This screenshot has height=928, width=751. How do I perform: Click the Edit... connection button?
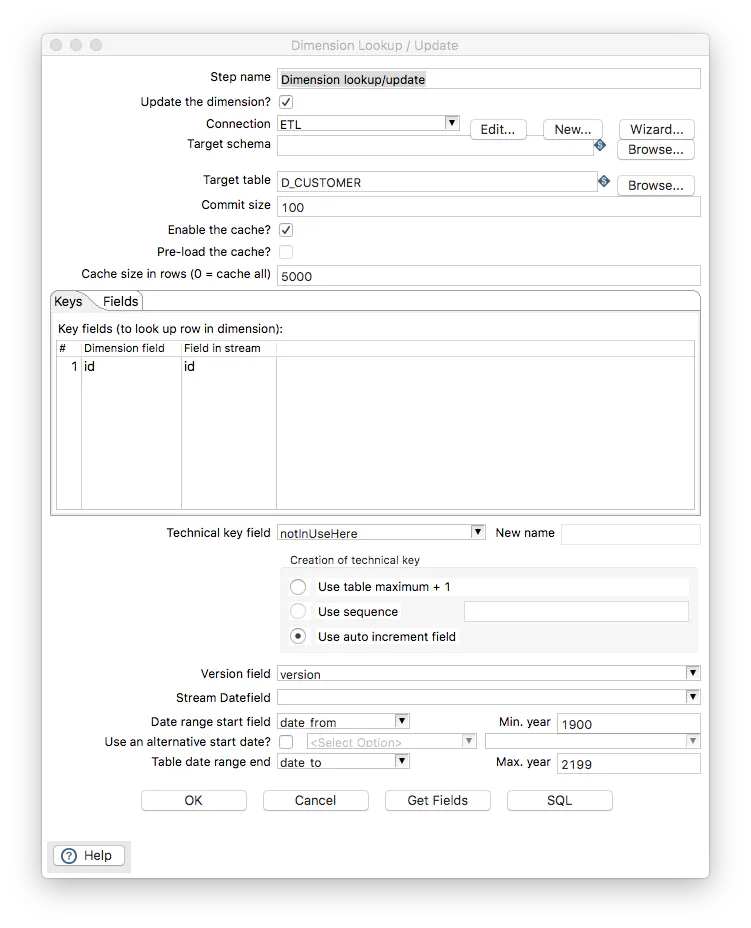click(498, 130)
